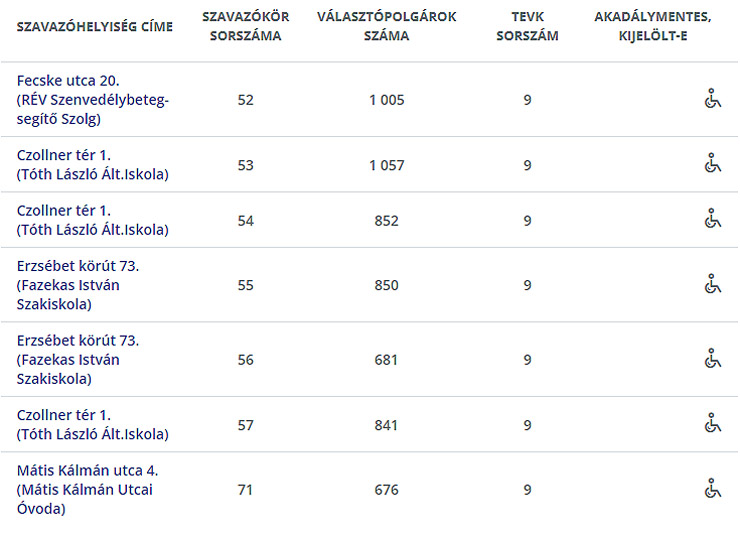Open Czollner tér 1. address for district 53

(64, 155)
